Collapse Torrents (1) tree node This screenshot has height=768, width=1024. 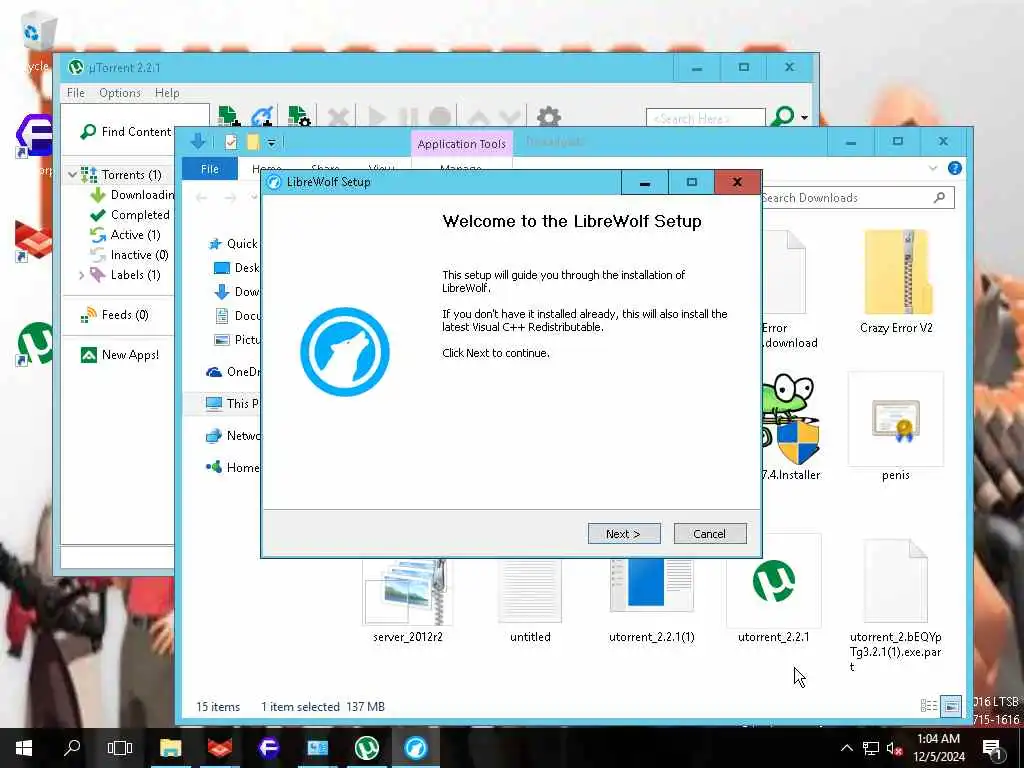point(72,175)
